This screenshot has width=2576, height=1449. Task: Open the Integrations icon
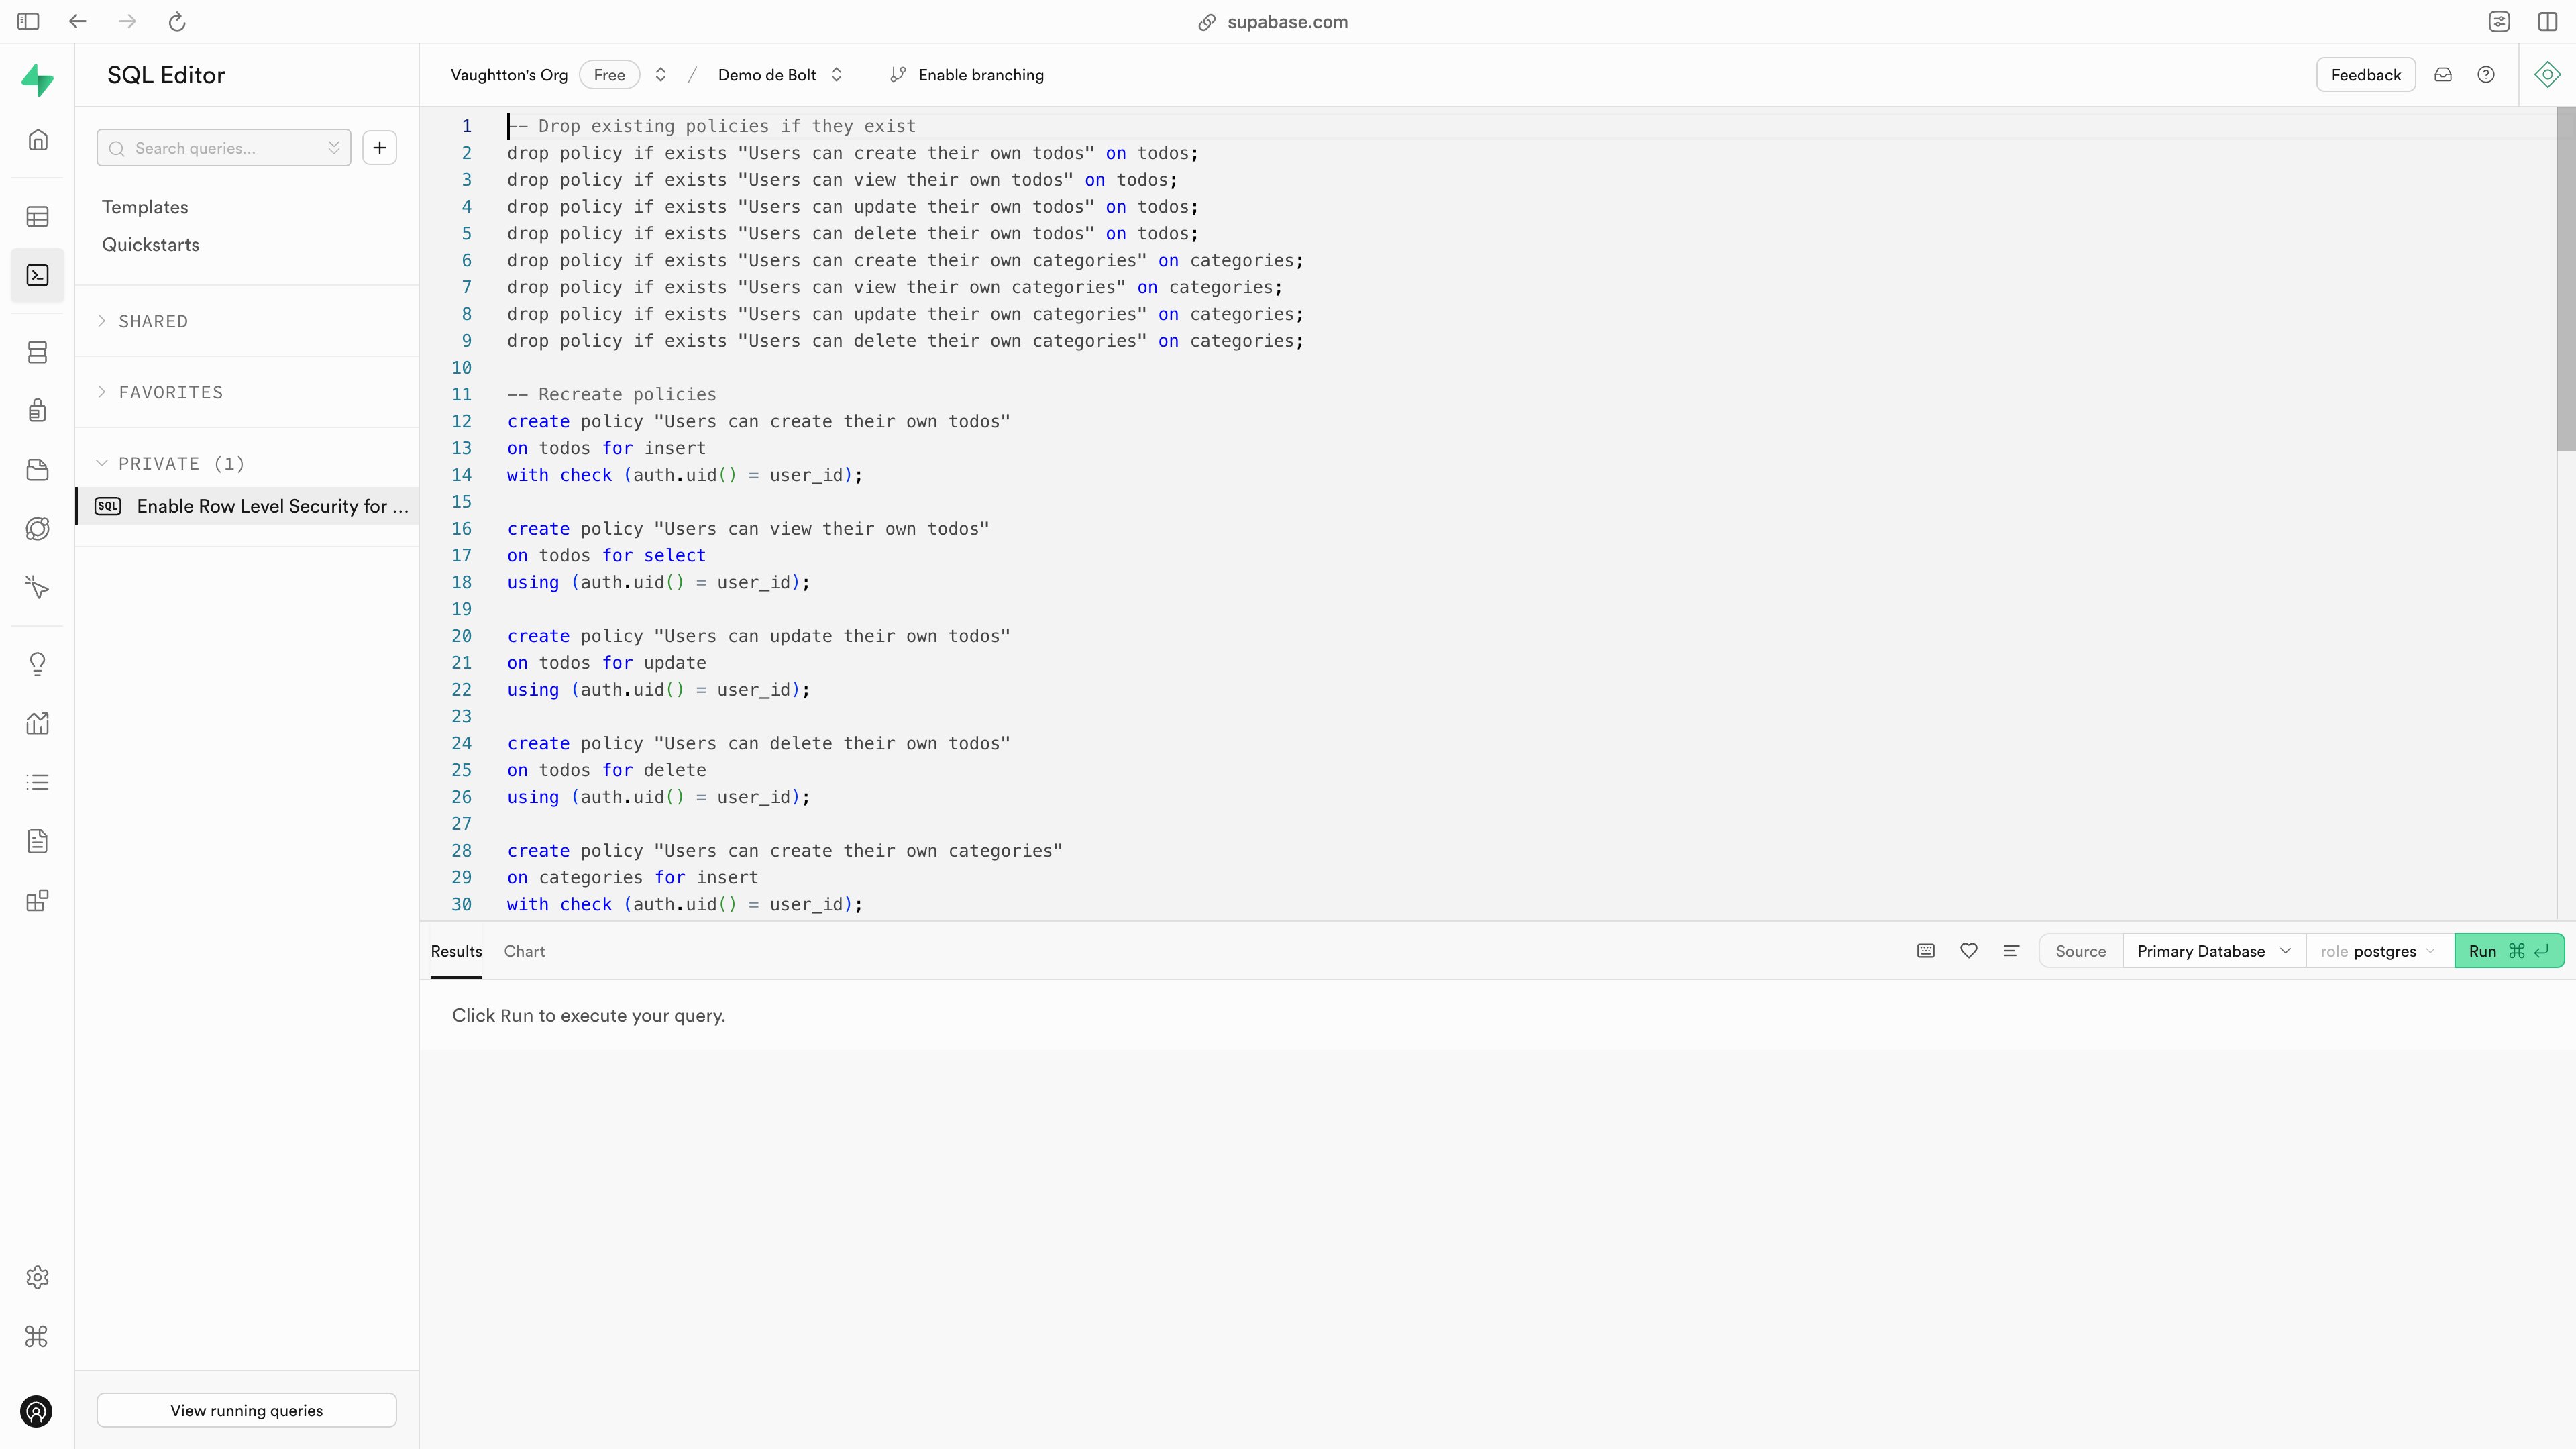point(37,901)
